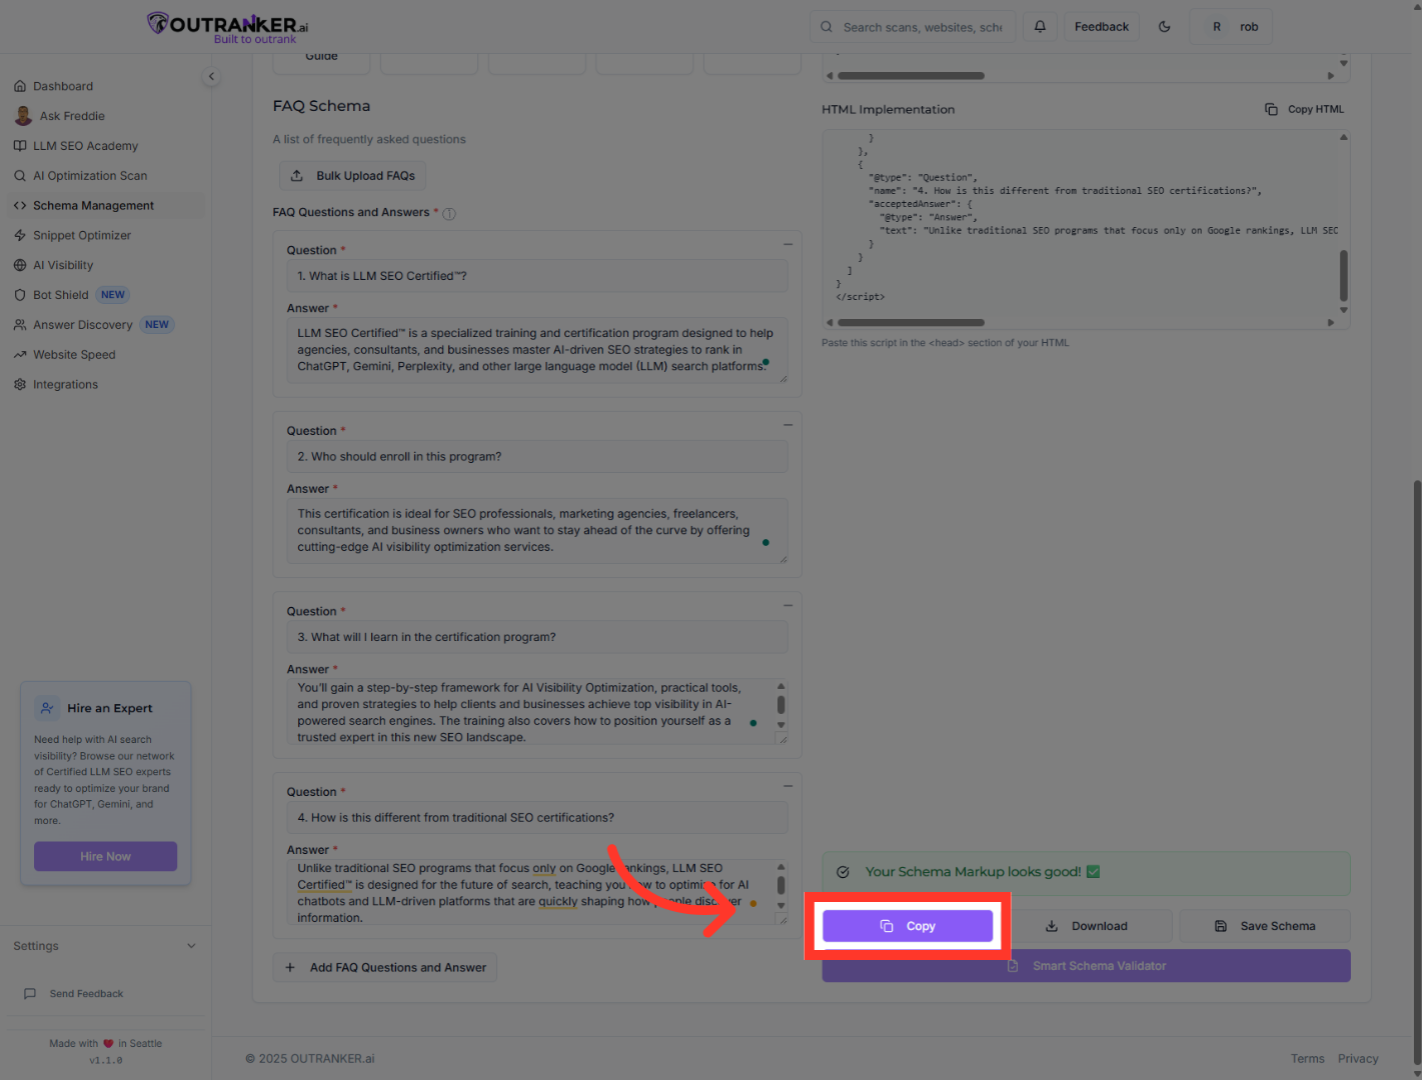Open AI Optimization Scan from sidebar
The width and height of the screenshot is (1422, 1080).
coord(90,176)
